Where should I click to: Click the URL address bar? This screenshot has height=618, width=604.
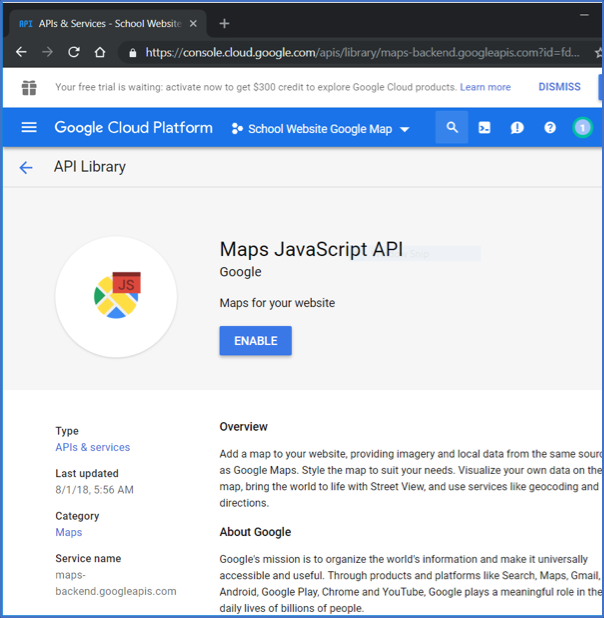pos(360,52)
